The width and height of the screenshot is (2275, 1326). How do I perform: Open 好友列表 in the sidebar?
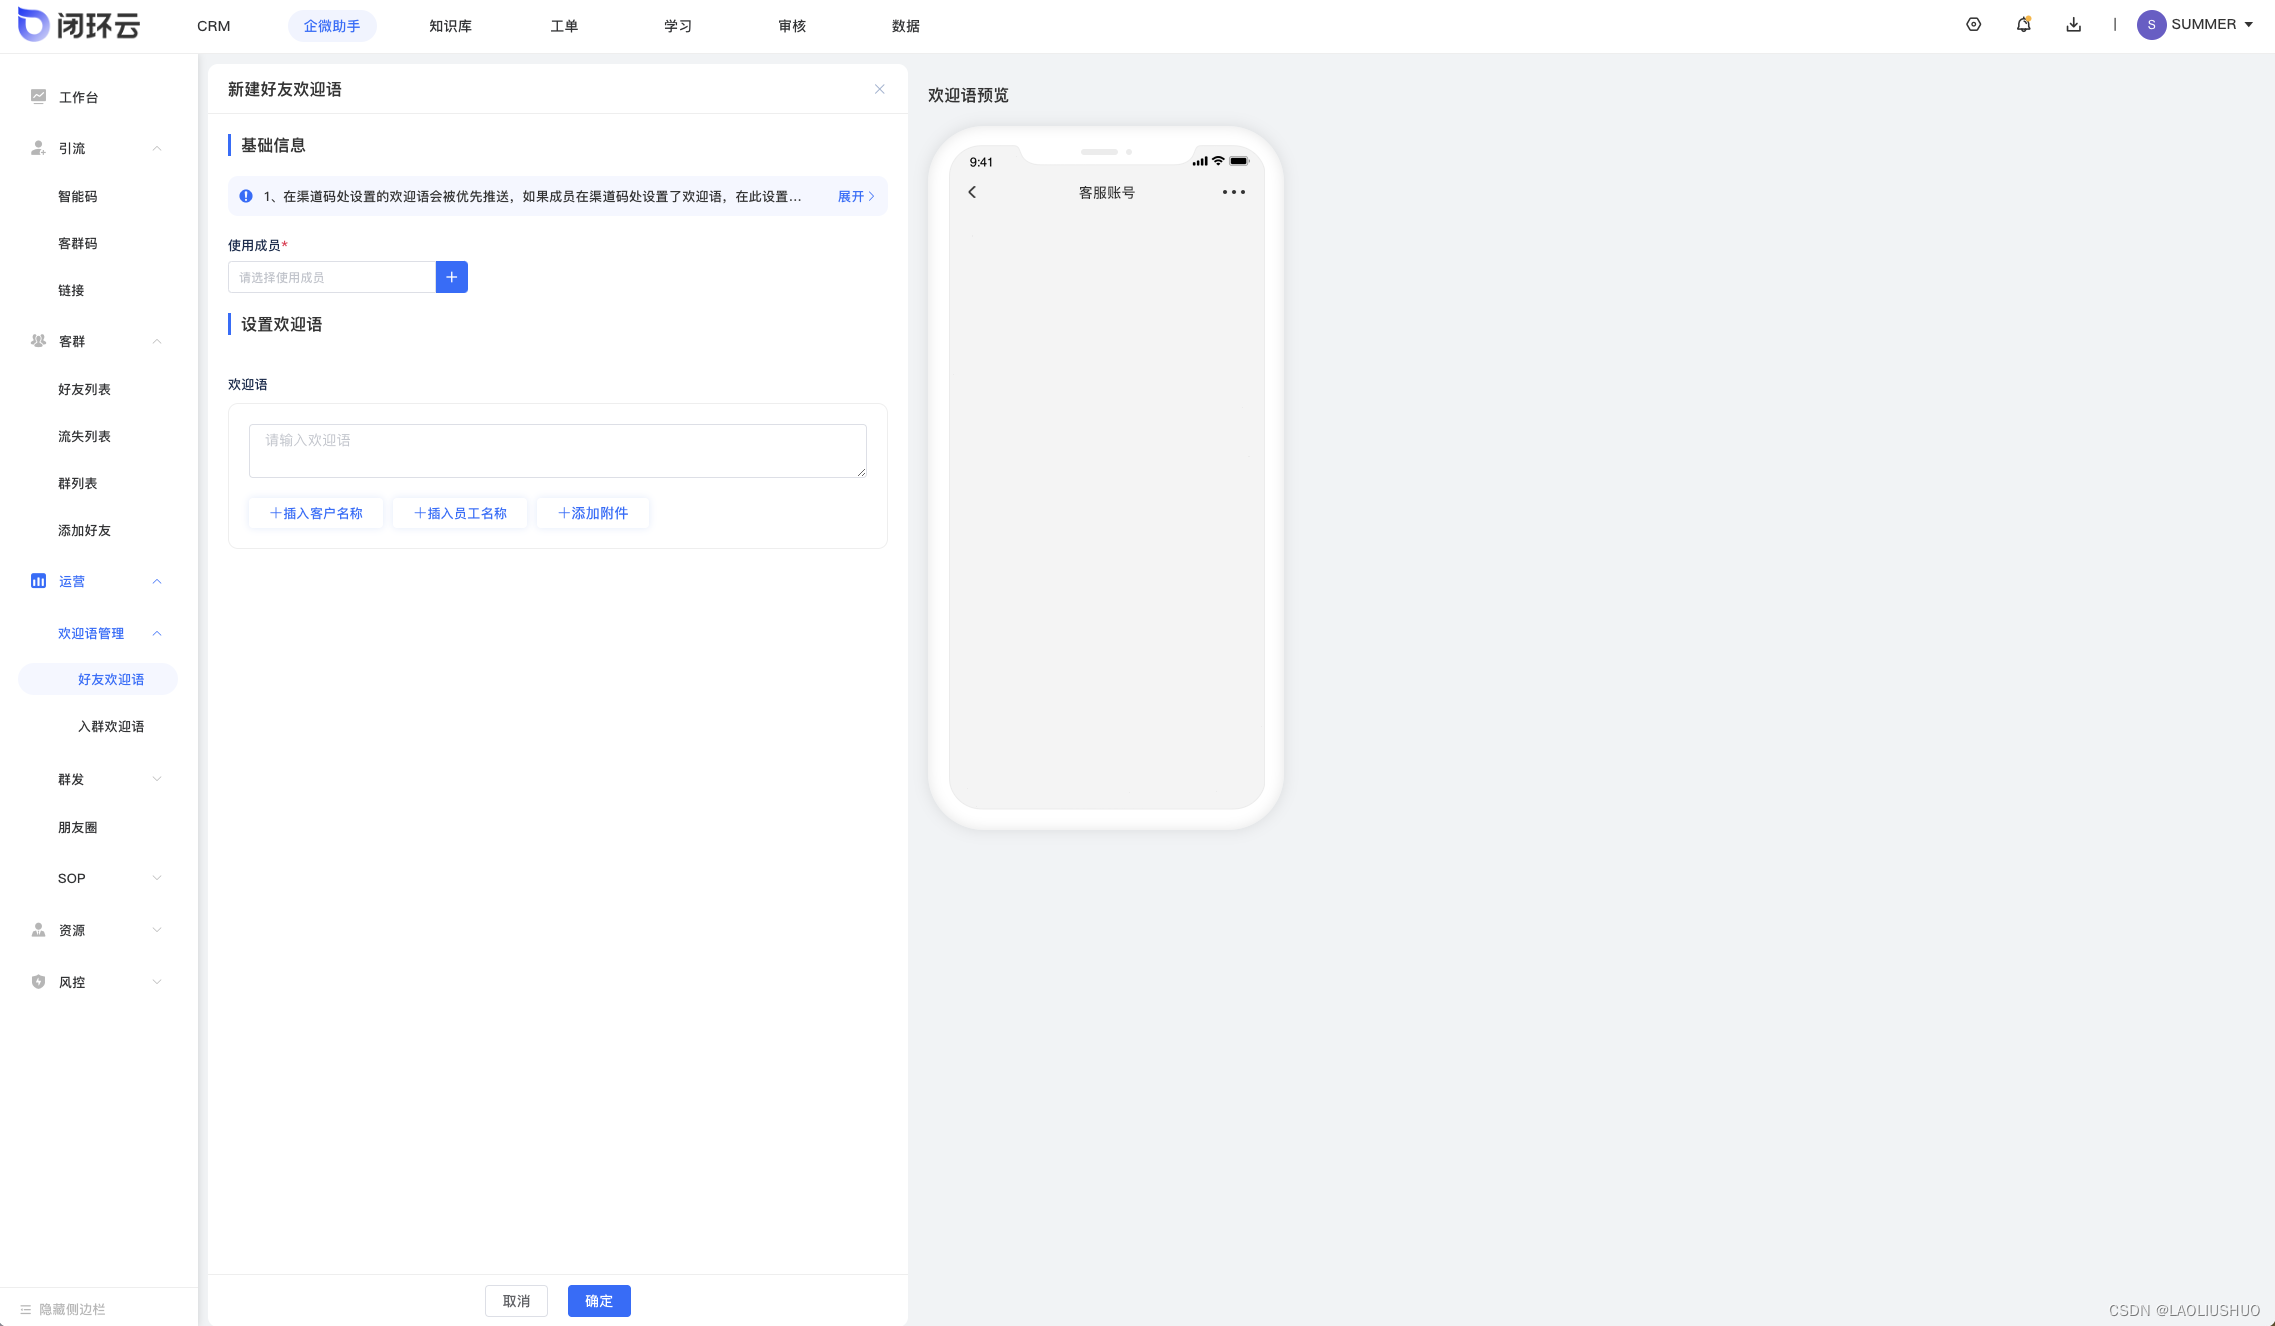84,389
